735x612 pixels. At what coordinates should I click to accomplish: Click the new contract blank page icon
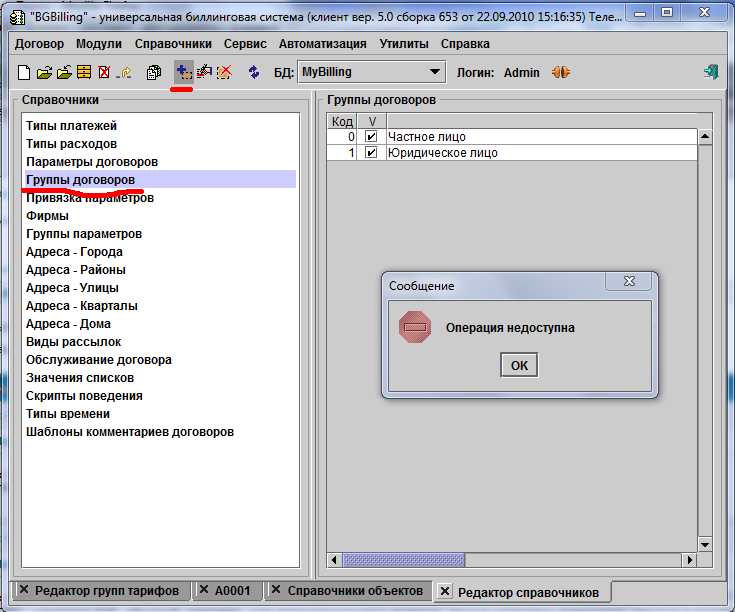pyautogui.click(x=24, y=72)
